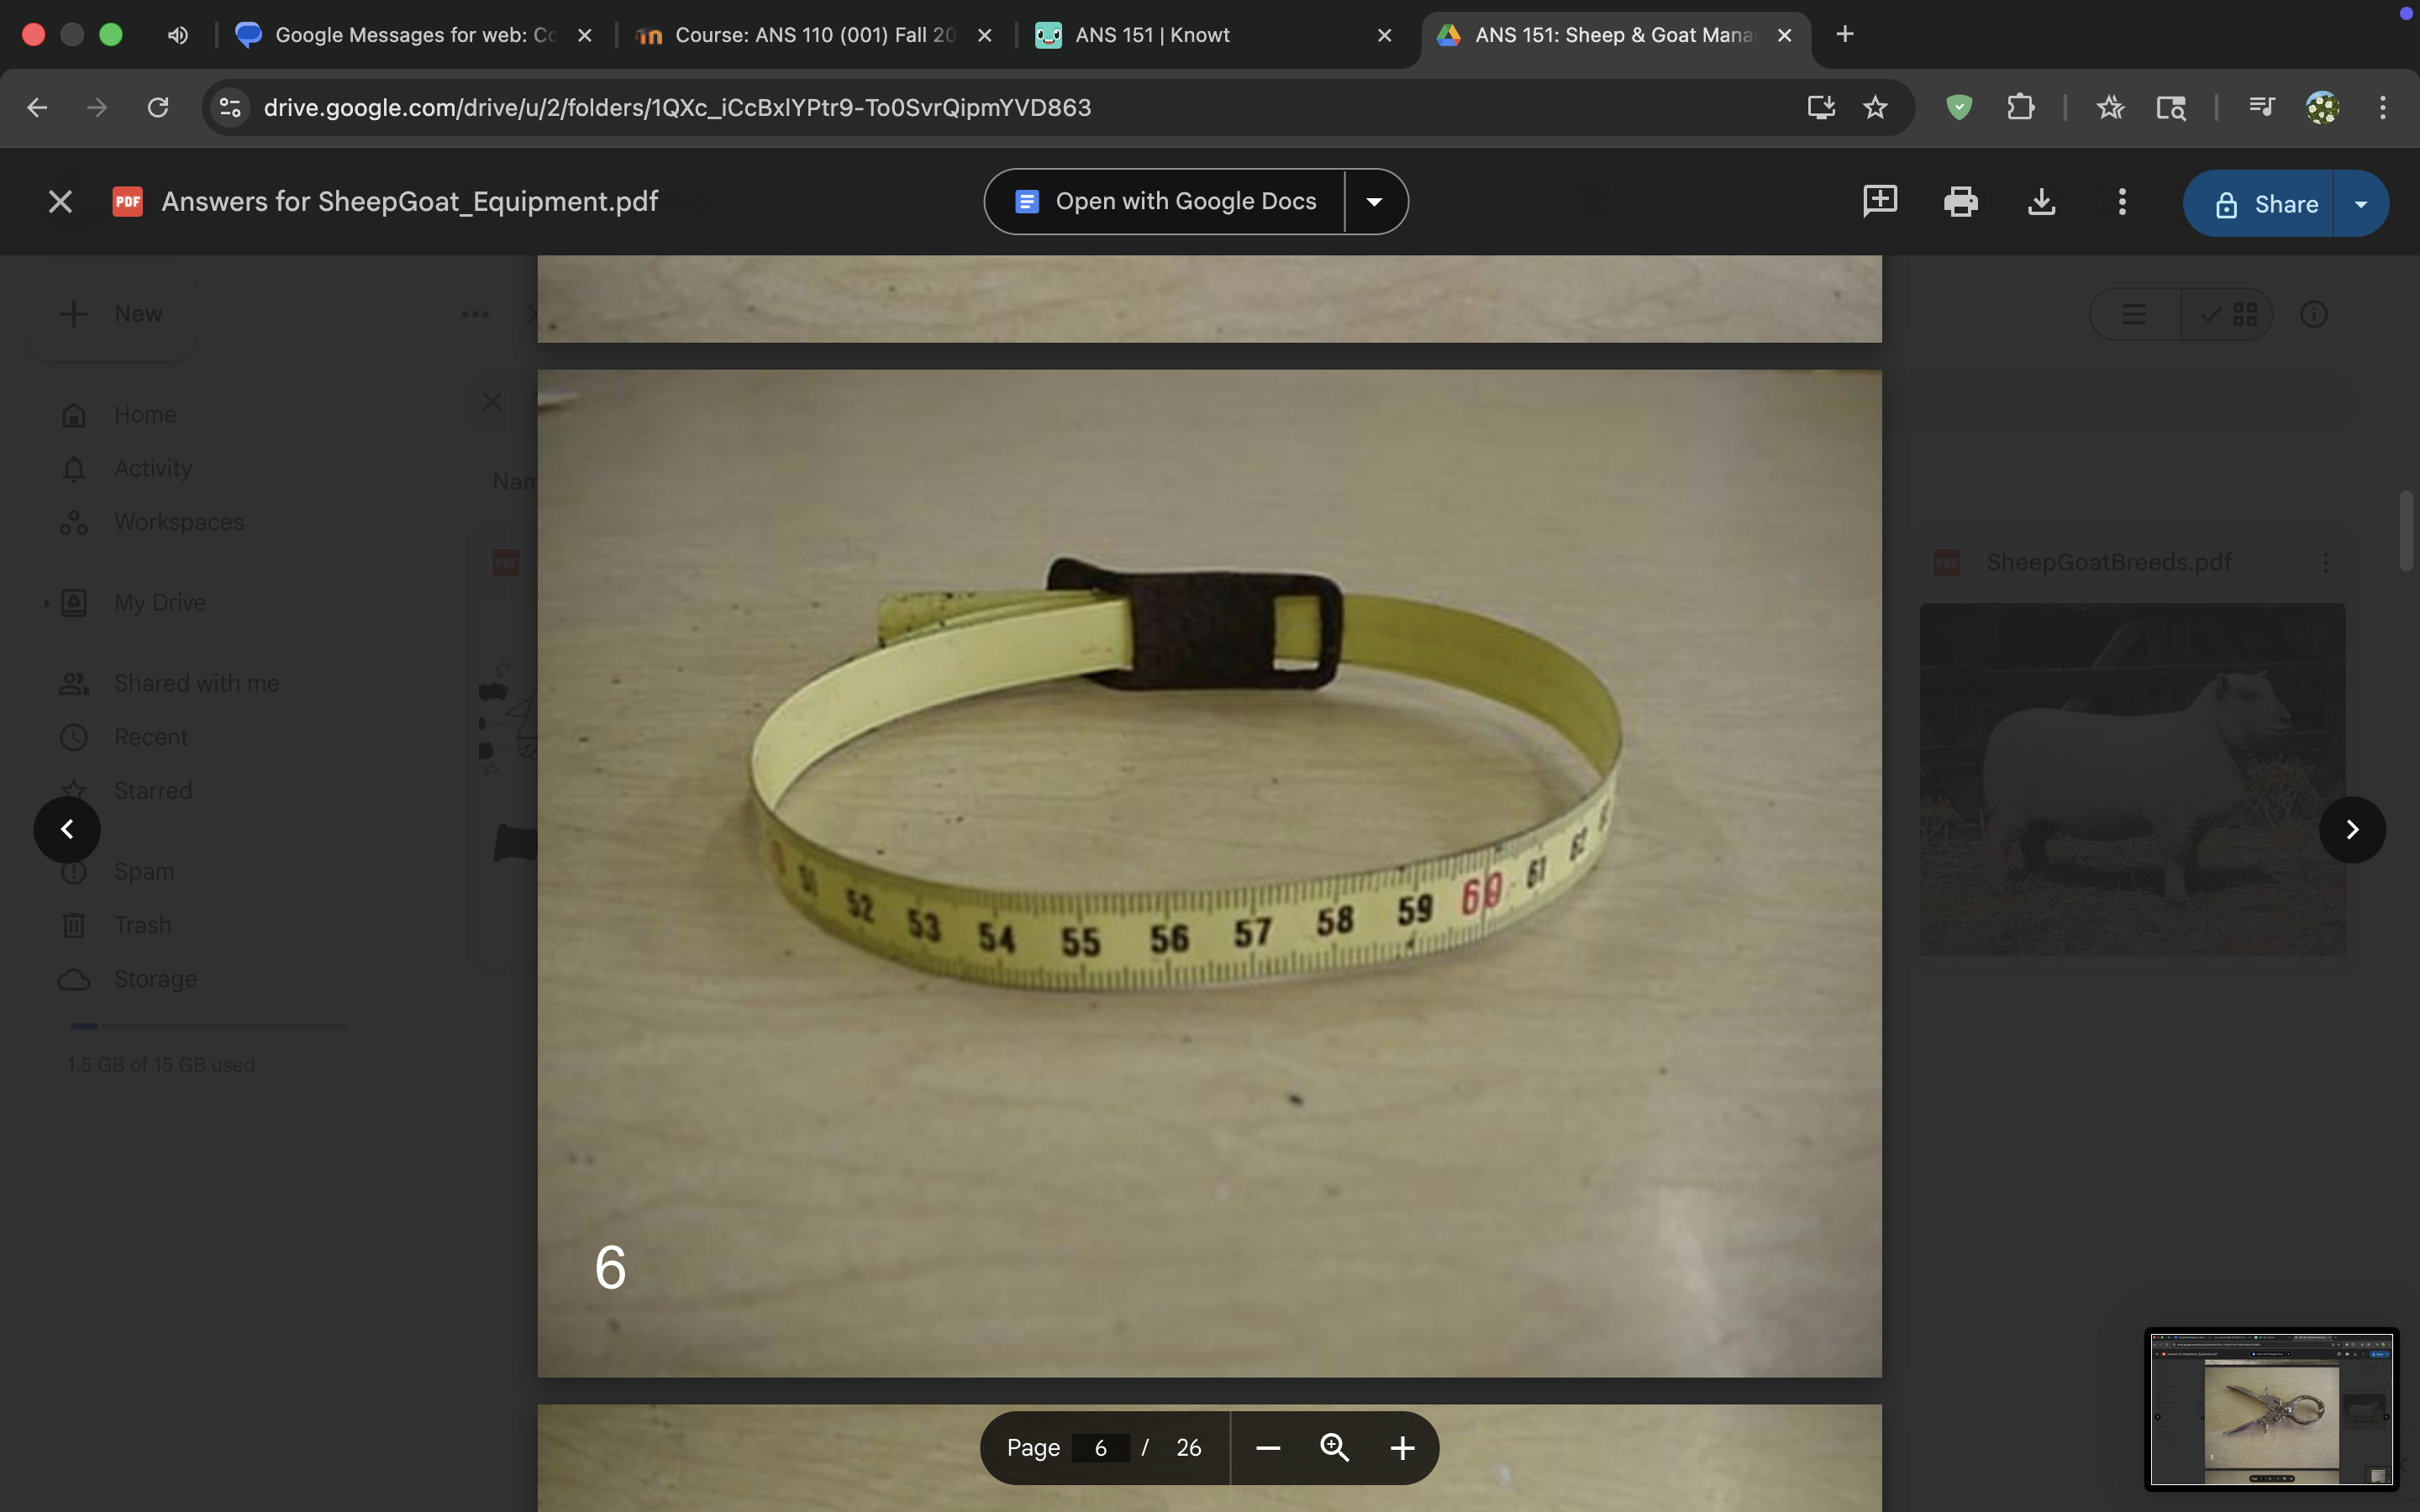2420x1512 pixels.
Task: Mute the tab audio speaker icon
Action: pyautogui.click(x=178, y=35)
